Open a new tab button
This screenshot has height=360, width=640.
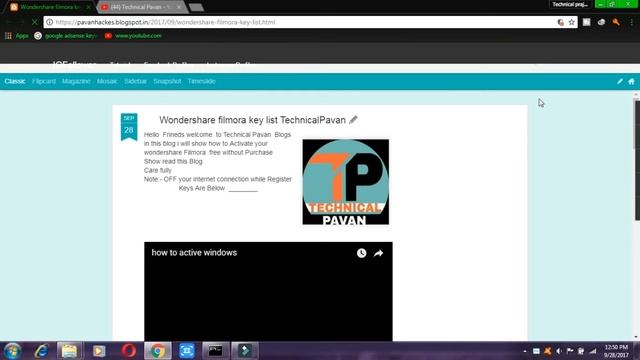click(196, 7)
